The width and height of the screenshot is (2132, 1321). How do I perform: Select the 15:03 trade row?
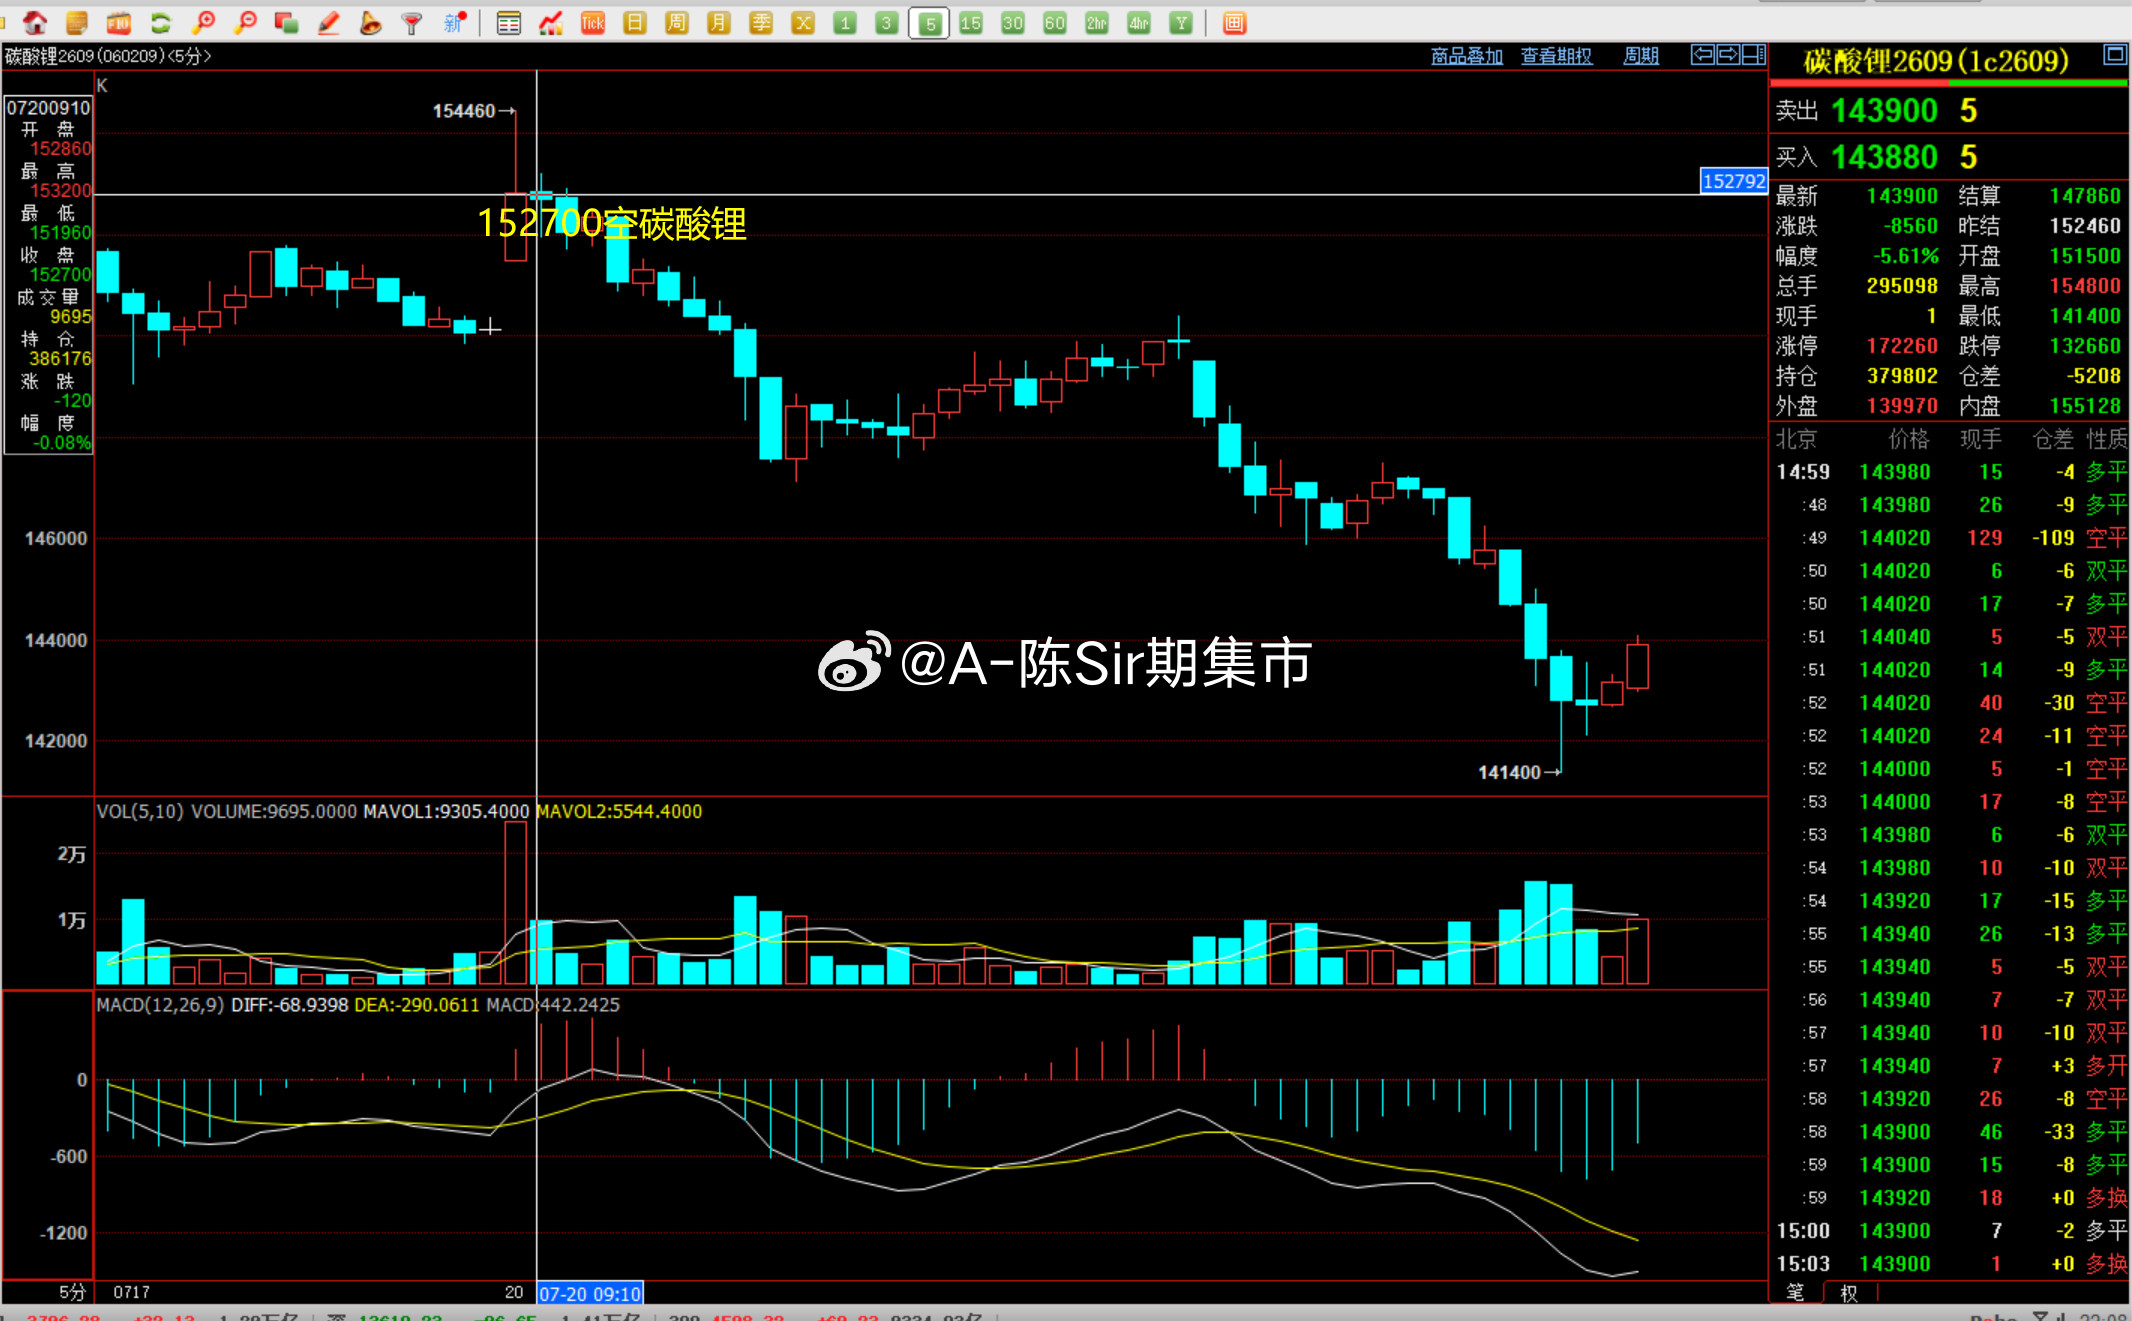click(1950, 1264)
